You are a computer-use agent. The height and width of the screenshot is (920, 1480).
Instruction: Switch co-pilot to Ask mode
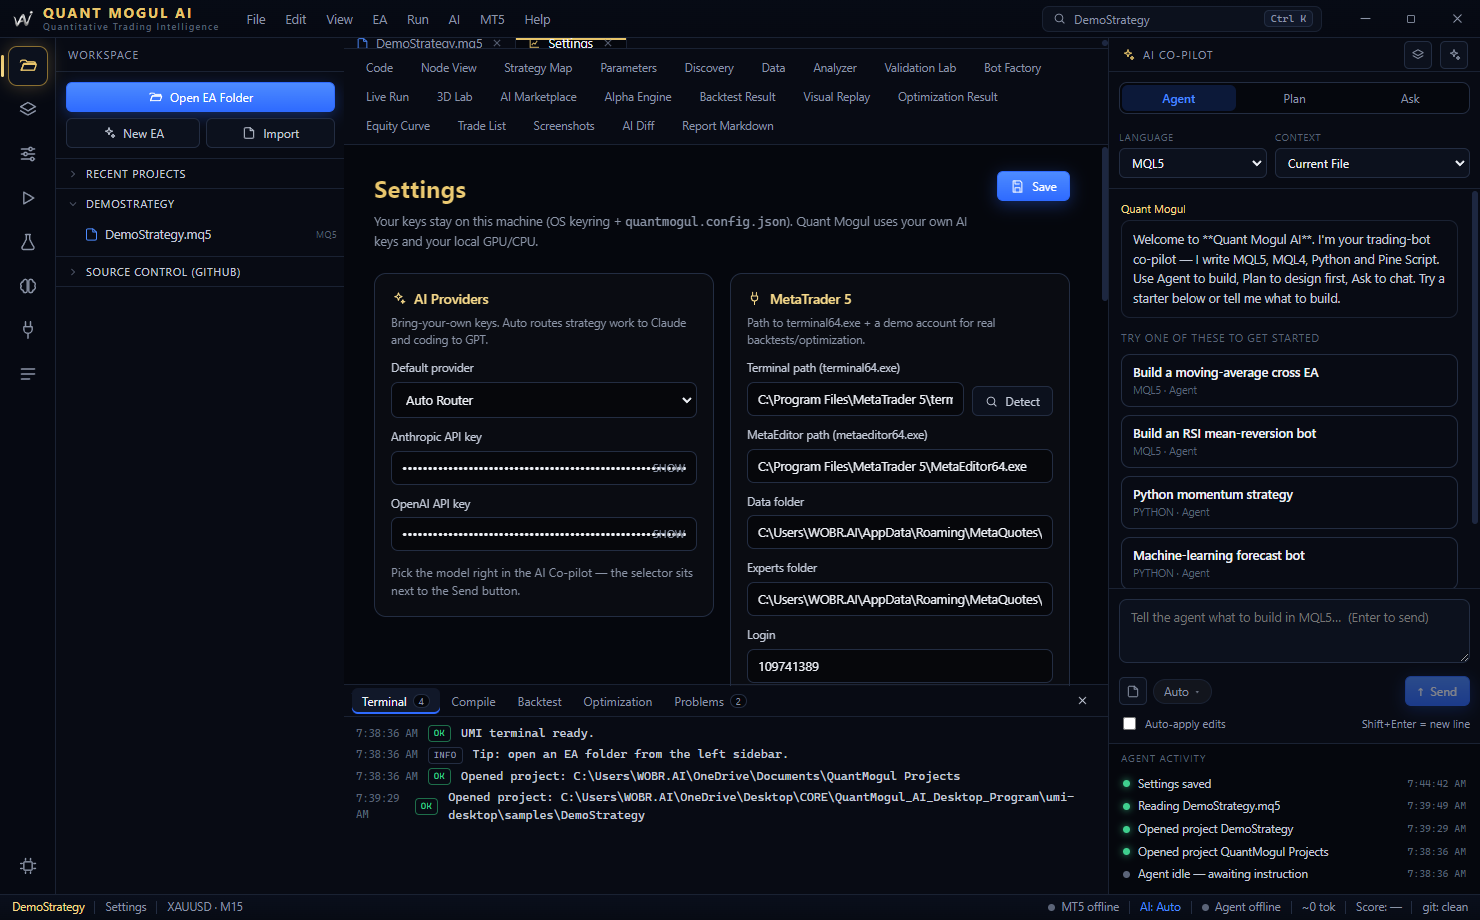[1410, 98]
